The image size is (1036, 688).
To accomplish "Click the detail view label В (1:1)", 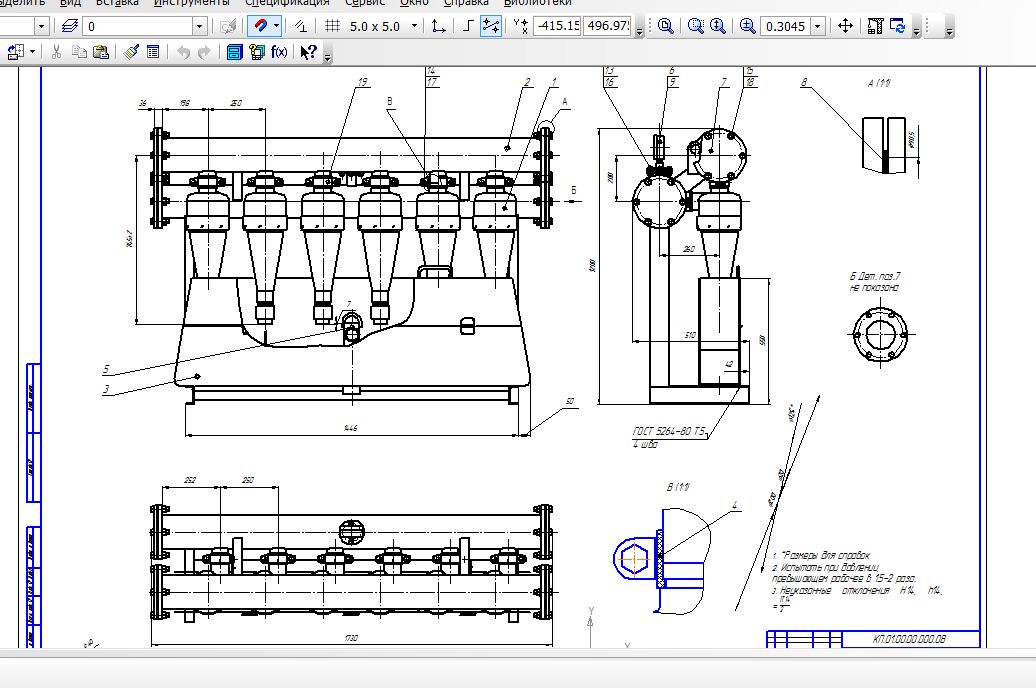I will click(x=678, y=487).
